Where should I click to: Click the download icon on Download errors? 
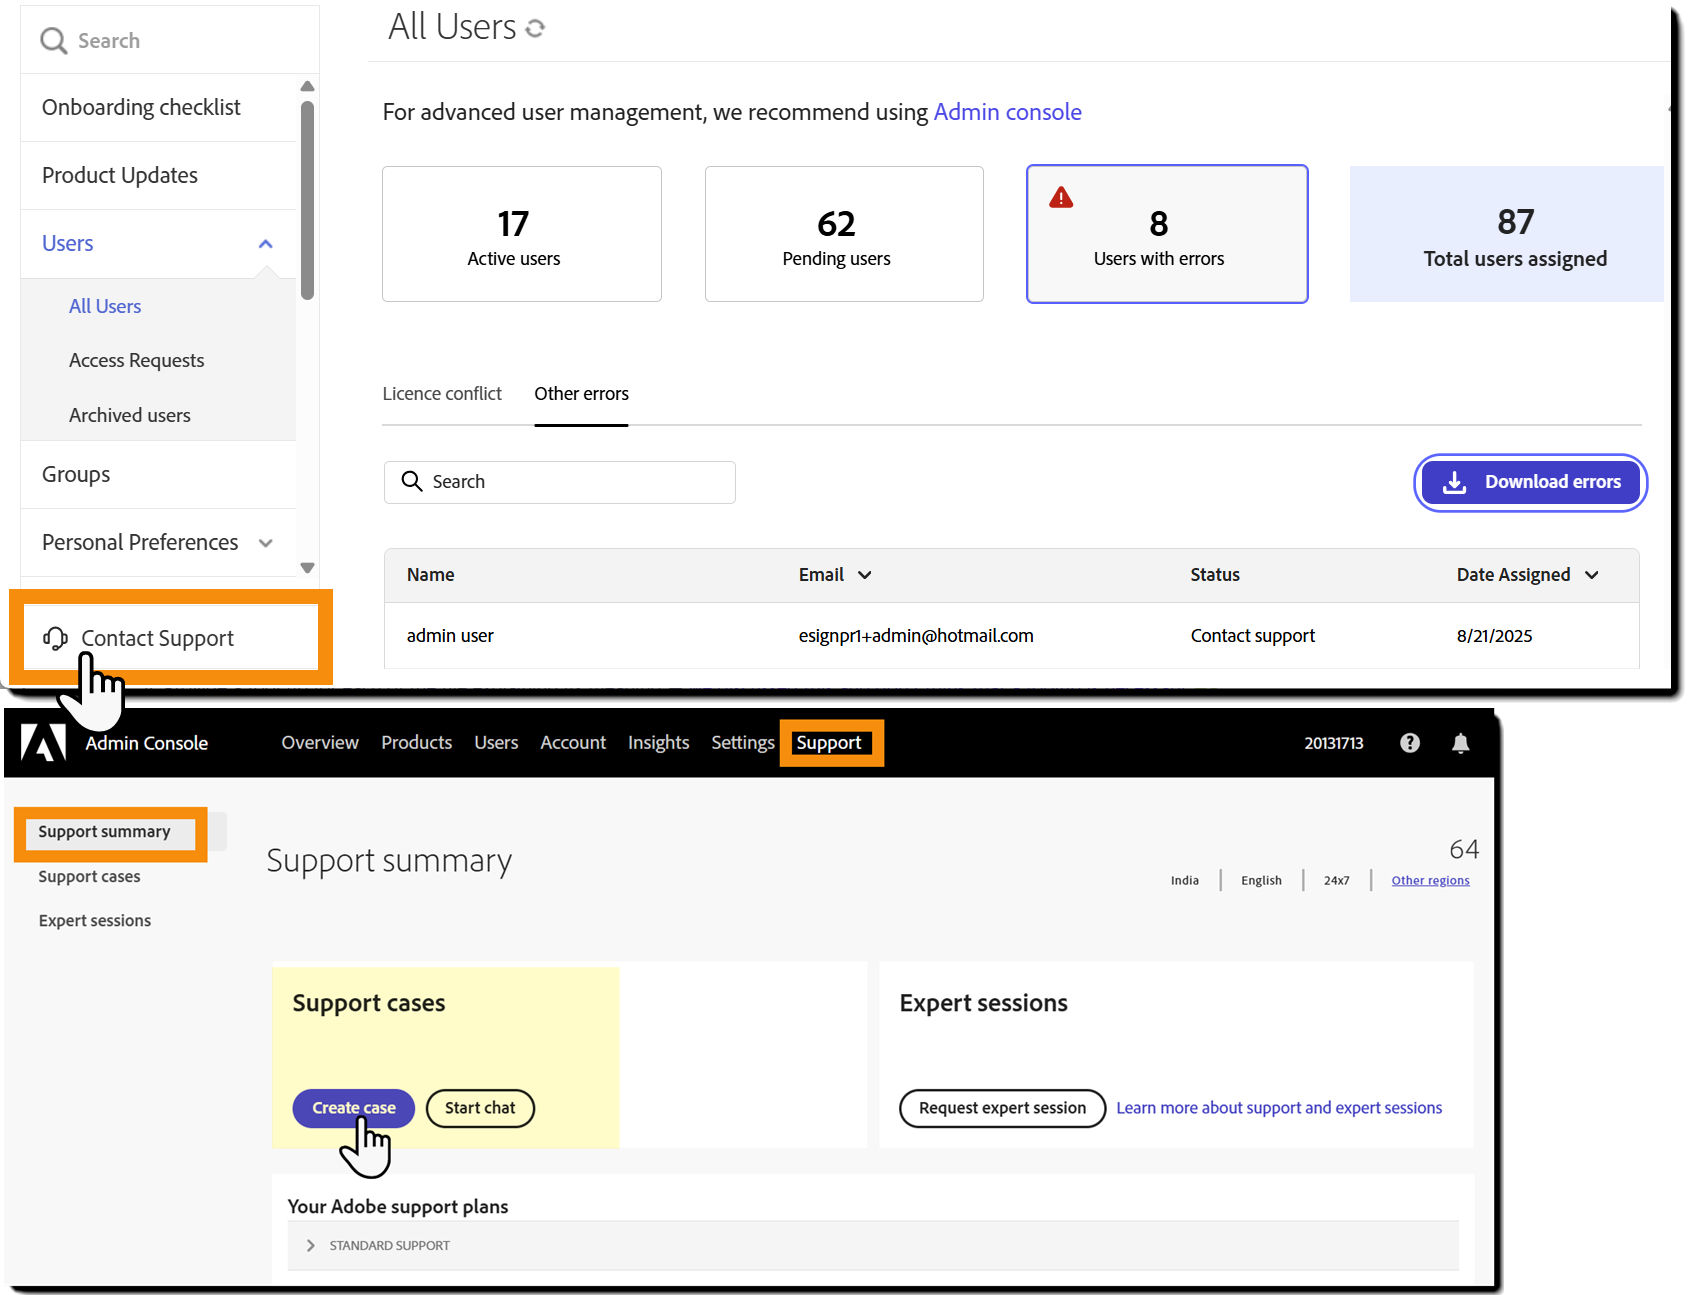coord(1455,482)
